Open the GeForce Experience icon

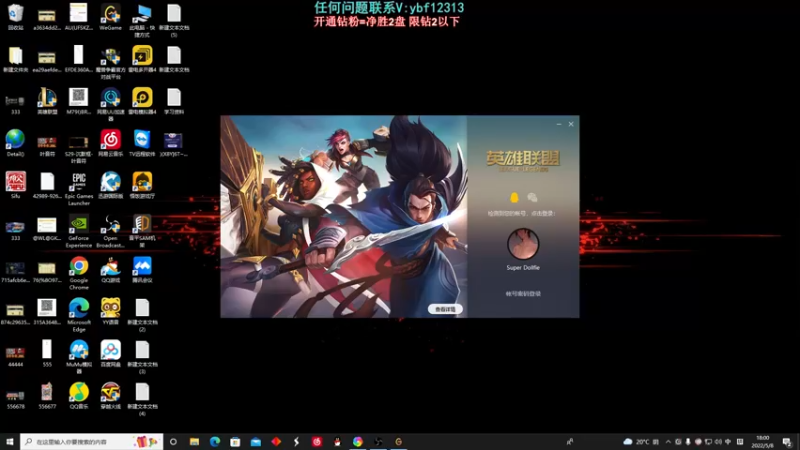click(79, 231)
